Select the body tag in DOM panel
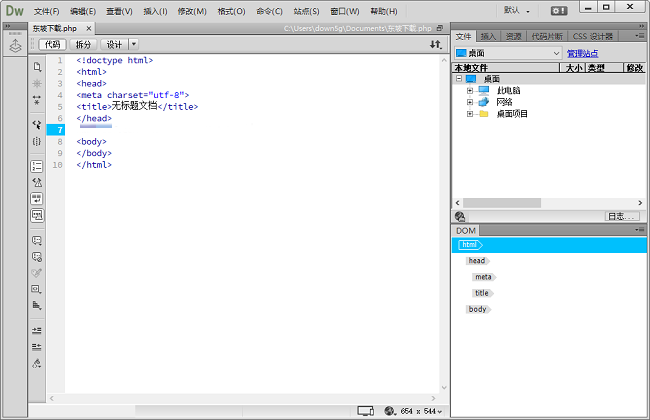This screenshot has width=650, height=420. coord(477,309)
